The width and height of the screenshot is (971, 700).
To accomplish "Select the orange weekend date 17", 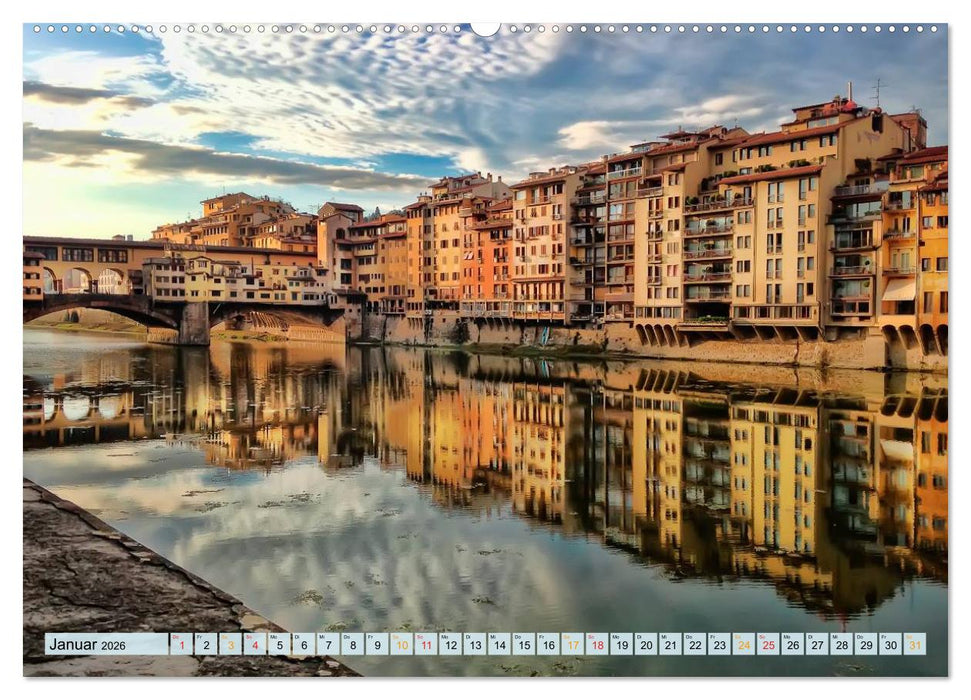I will point(574,644).
